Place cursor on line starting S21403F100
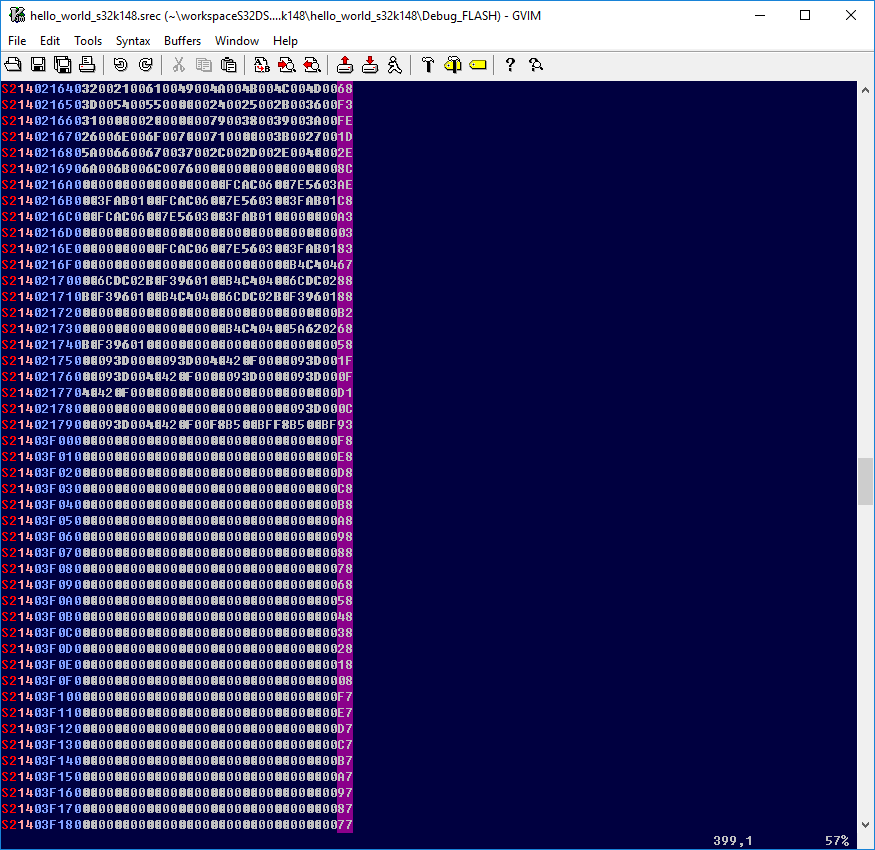 point(177,697)
